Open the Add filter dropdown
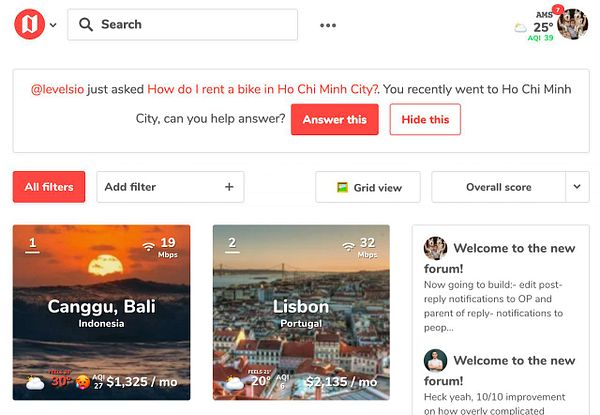Image resolution: width=600 pixels, height=415 pixels. (x=170, y=187)
